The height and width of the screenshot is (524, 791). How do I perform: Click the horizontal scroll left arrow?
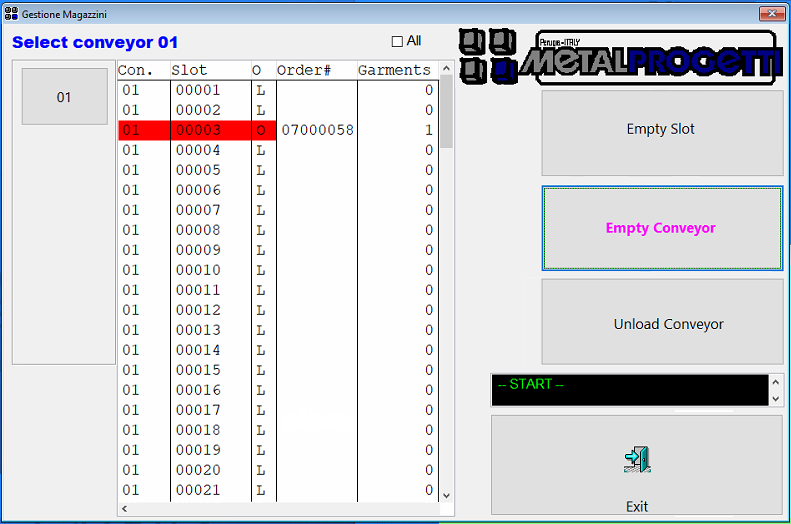click(x=125, y=509)
